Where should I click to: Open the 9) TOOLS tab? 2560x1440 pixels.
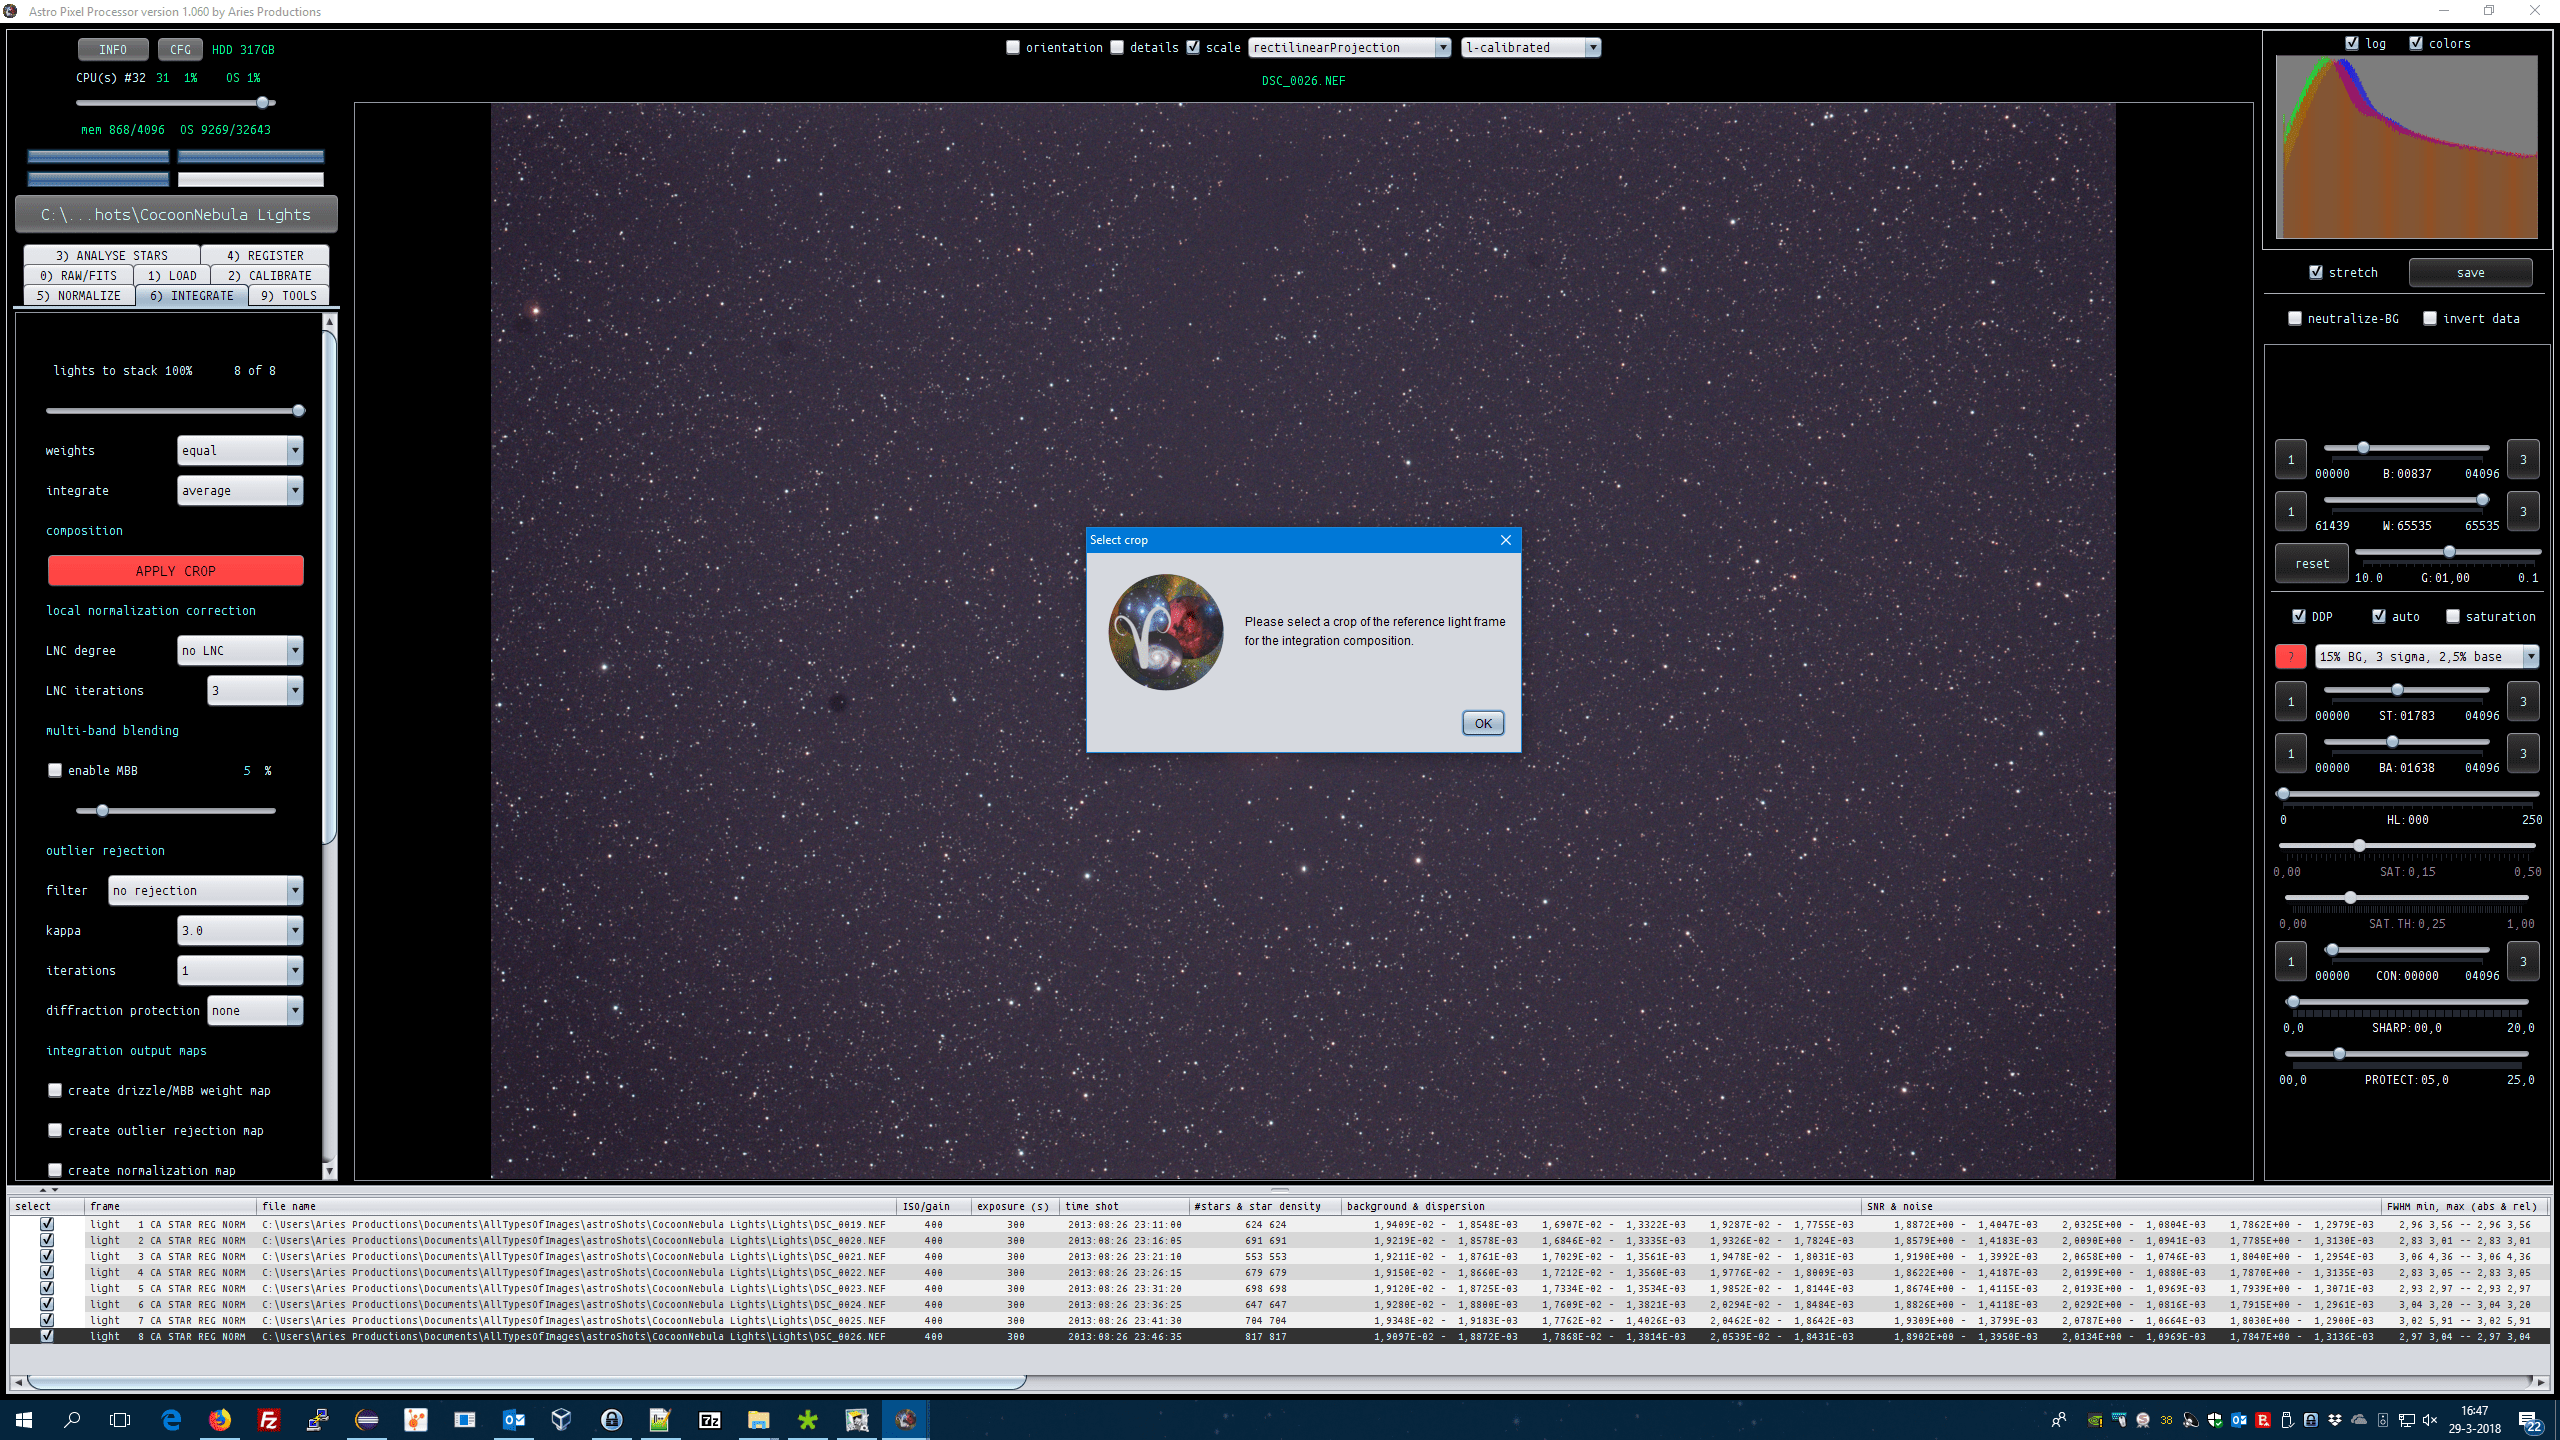(x=289, y=295)
